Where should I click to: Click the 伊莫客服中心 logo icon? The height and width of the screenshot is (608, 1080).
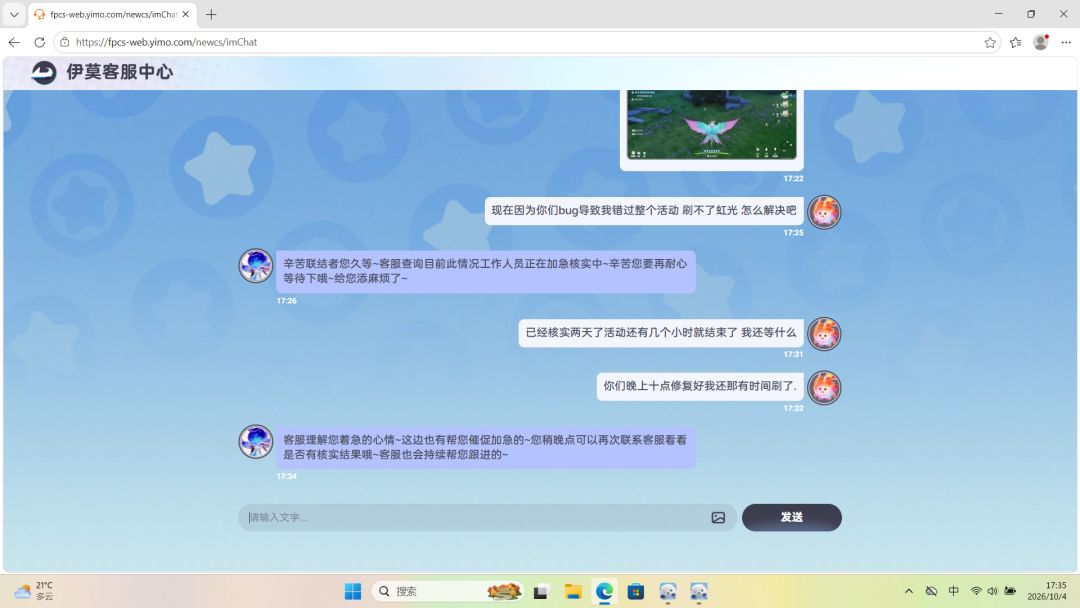(x=44, y=72)
